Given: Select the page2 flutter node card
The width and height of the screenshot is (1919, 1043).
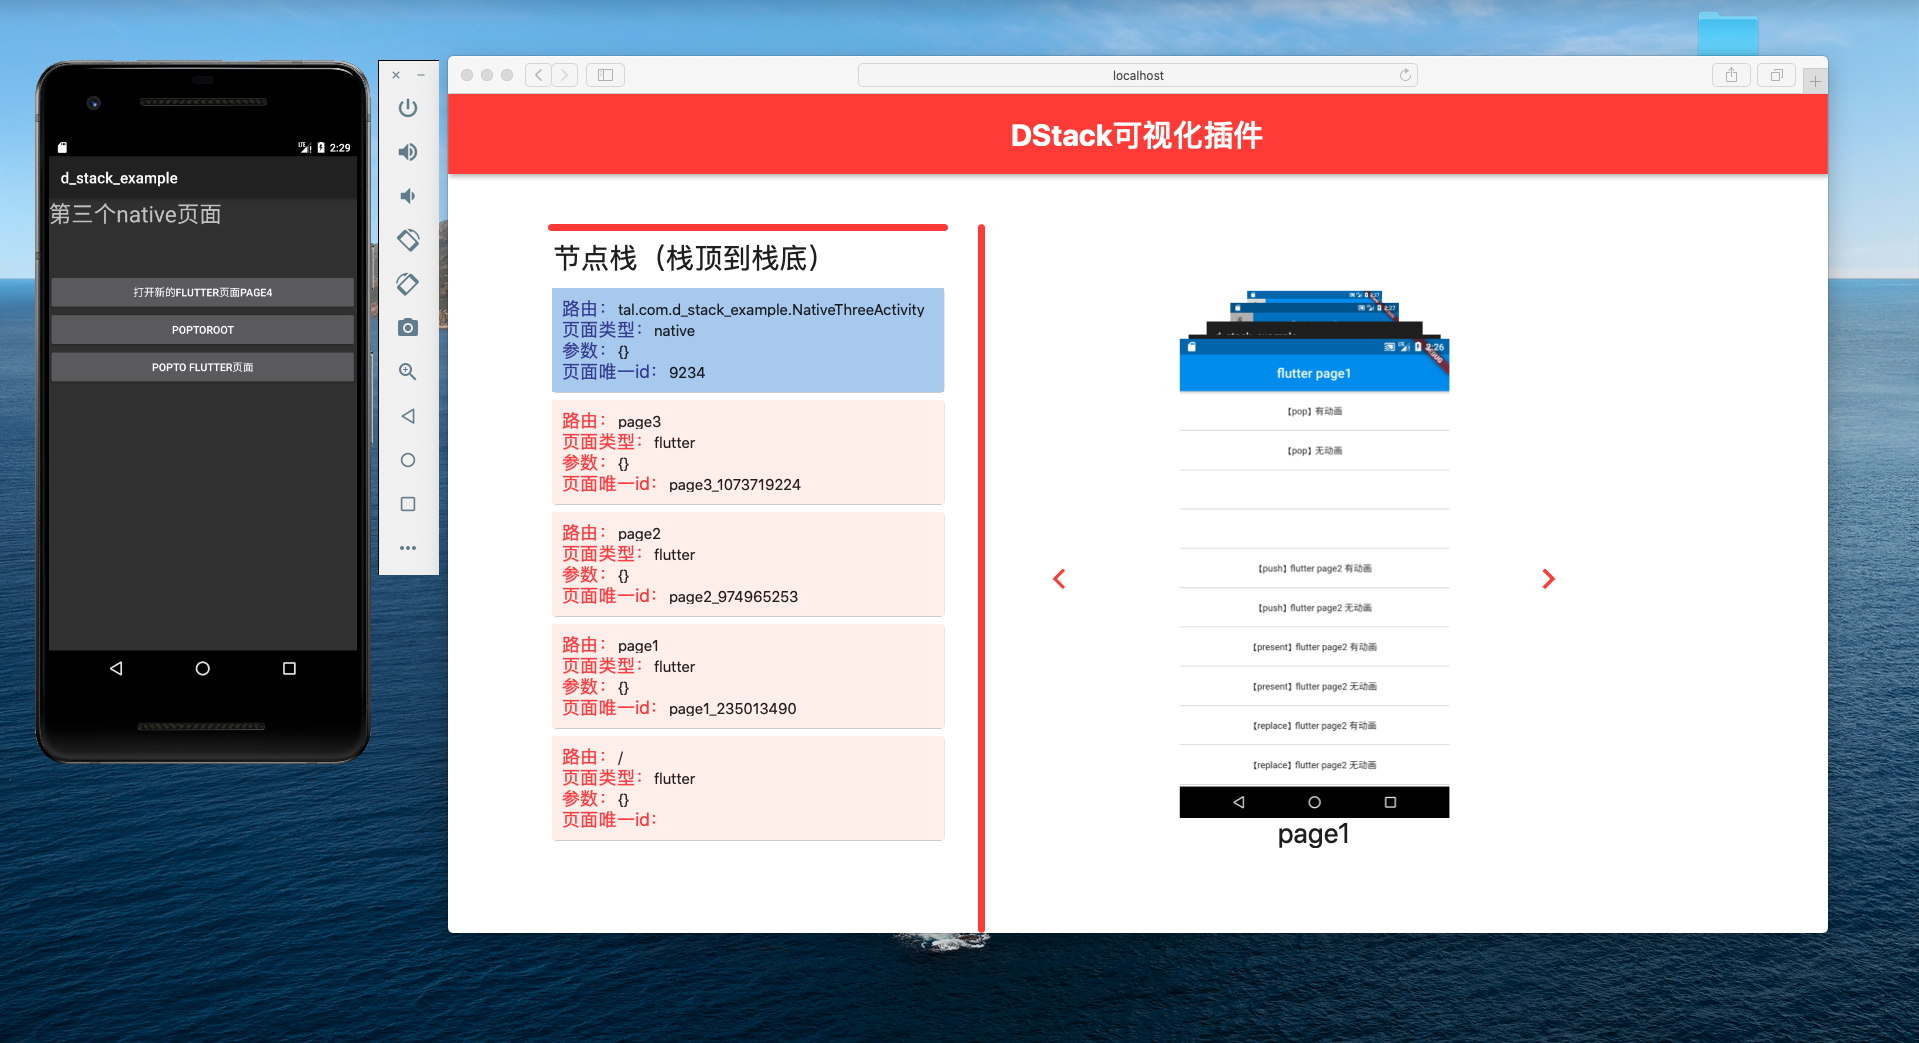Looking at the screenshot, I should 748,564.
